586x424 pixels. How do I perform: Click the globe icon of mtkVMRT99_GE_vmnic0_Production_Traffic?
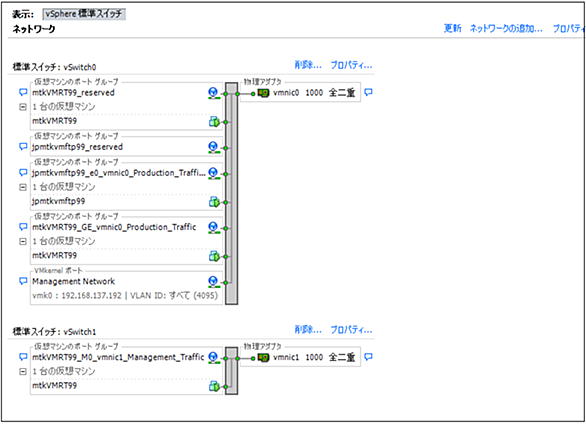pyautogui.click(x=213, y=228)
